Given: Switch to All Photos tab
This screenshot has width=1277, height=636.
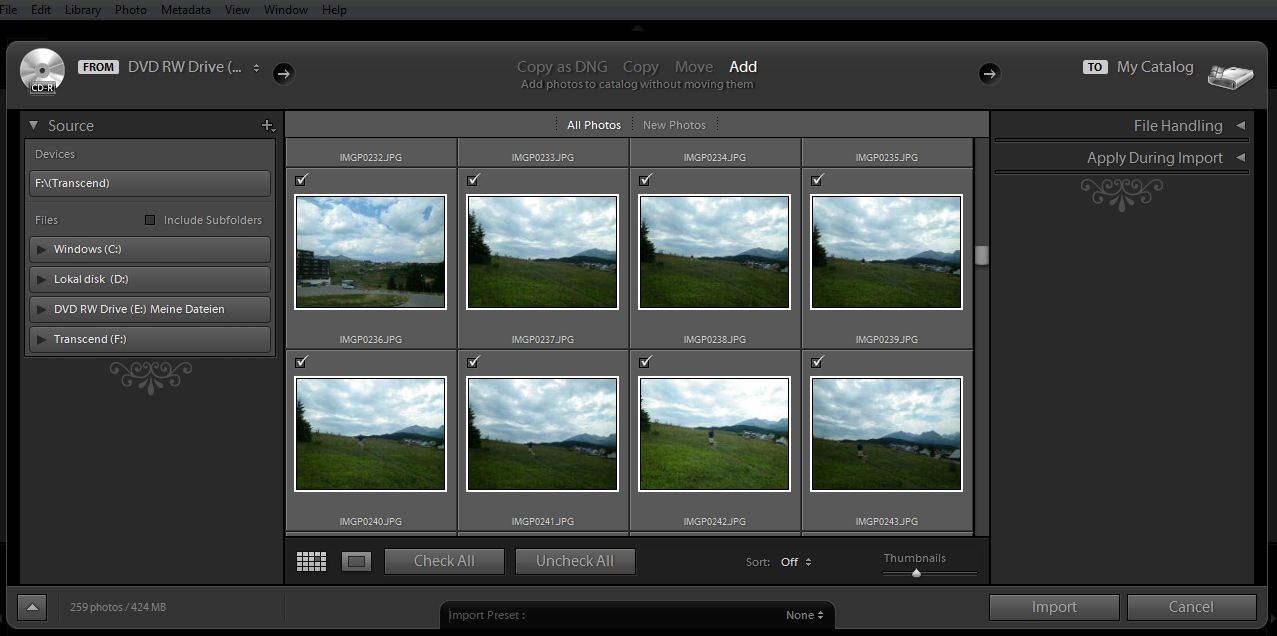Looking at the screenshot, I should 594,125.
